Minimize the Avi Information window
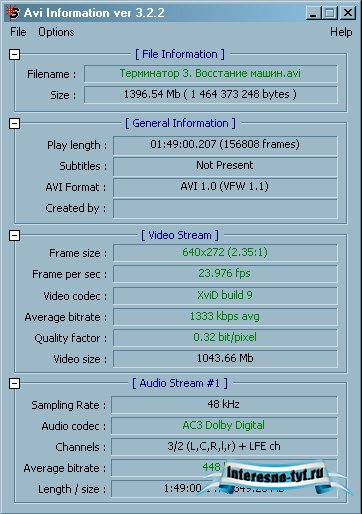This screenshot has height=514, width=362. click(313, 13)
